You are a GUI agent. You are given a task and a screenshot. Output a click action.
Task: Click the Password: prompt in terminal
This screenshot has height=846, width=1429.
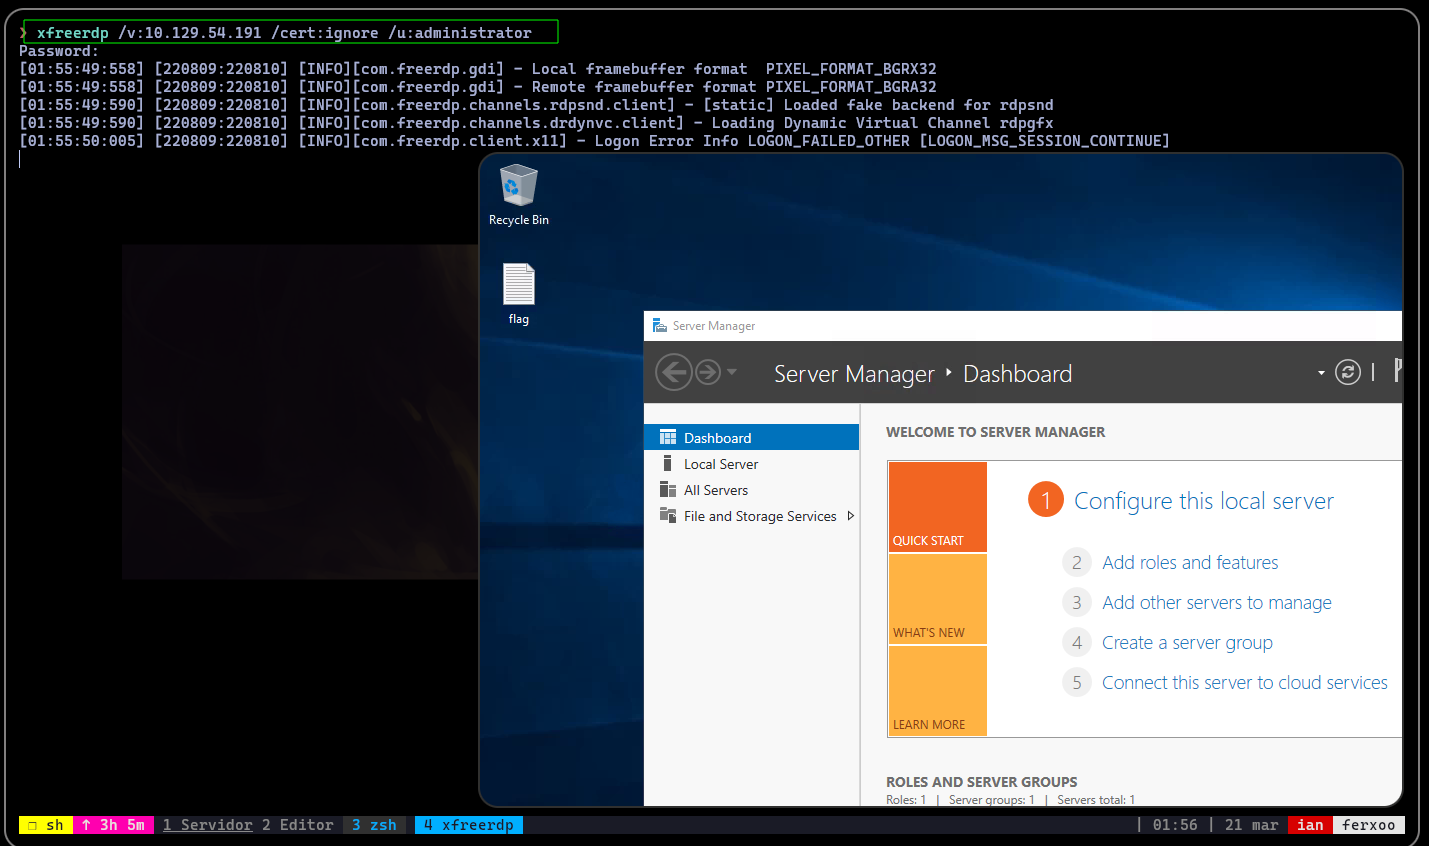pos(59,51)
